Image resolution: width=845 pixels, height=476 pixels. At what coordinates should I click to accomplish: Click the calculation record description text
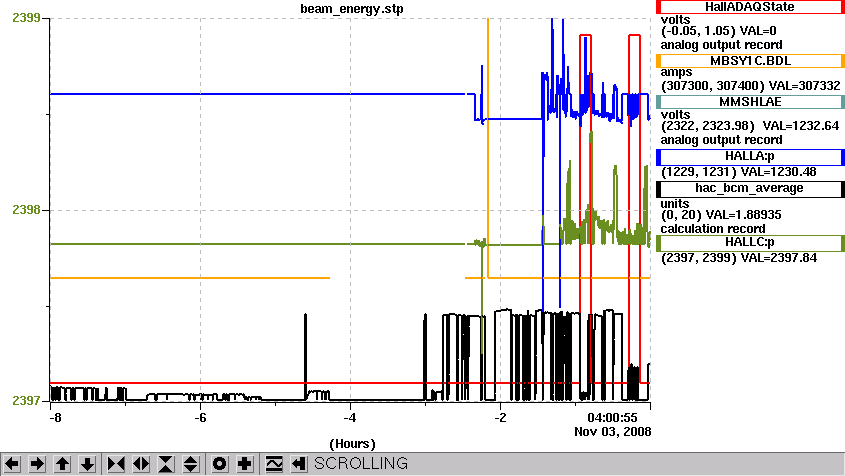point(712,229)
